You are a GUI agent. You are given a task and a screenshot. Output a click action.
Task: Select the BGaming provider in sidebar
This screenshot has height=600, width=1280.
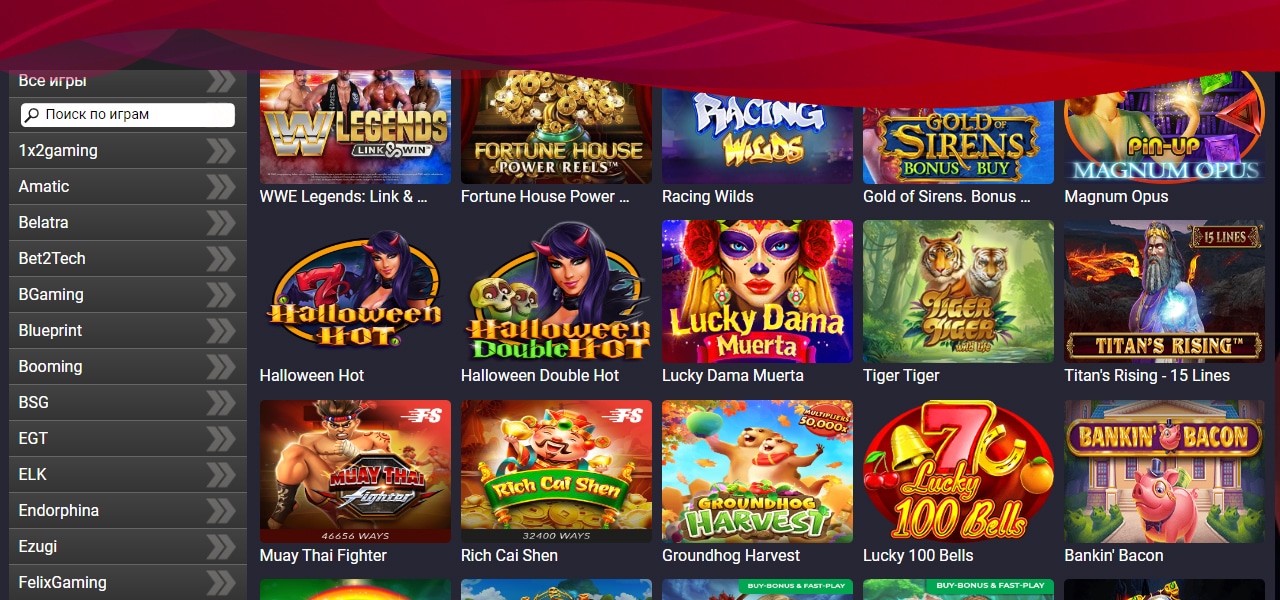click(128, 295)
